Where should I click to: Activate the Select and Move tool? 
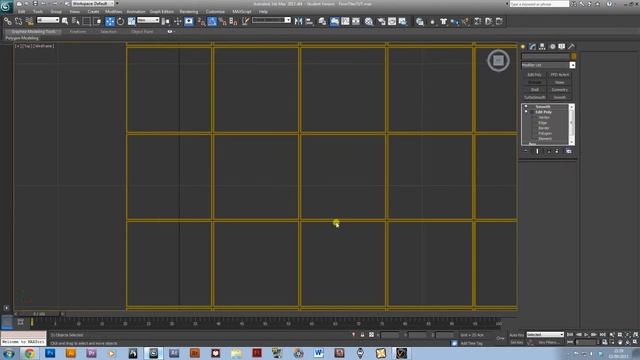110,21
